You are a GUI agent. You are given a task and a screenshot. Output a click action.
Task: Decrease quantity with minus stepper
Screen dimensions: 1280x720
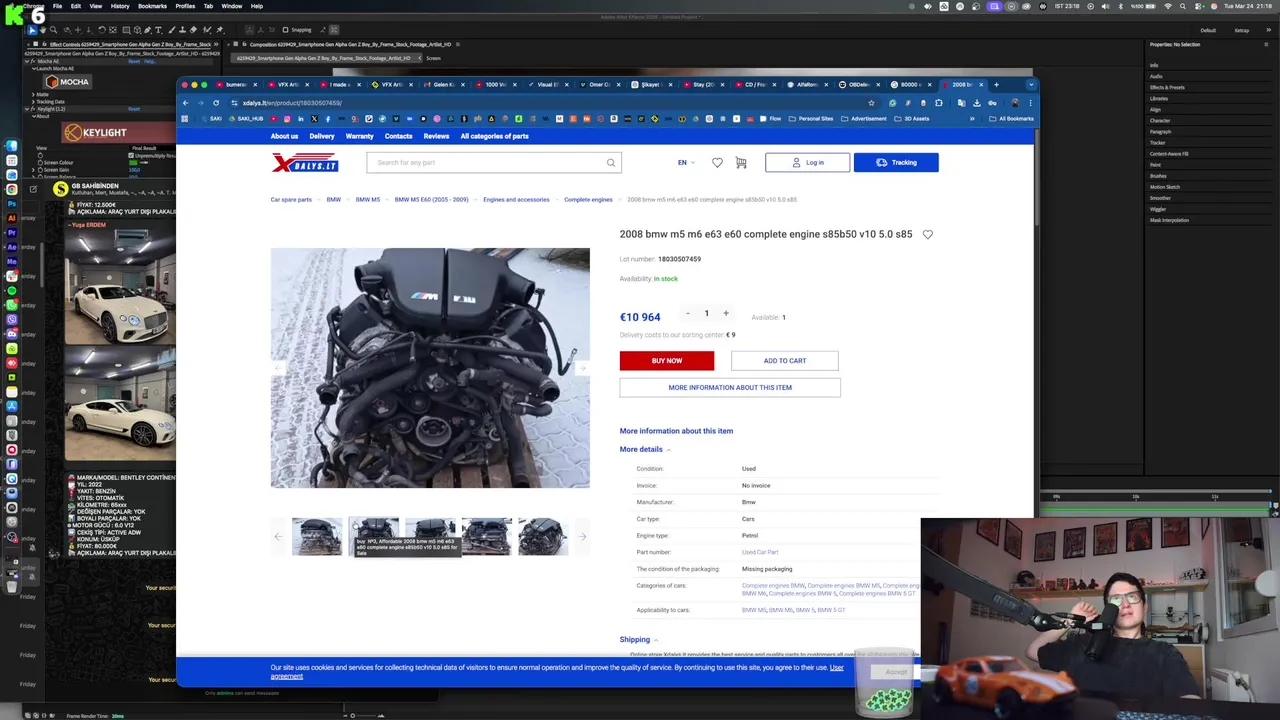tap(687, 313)
